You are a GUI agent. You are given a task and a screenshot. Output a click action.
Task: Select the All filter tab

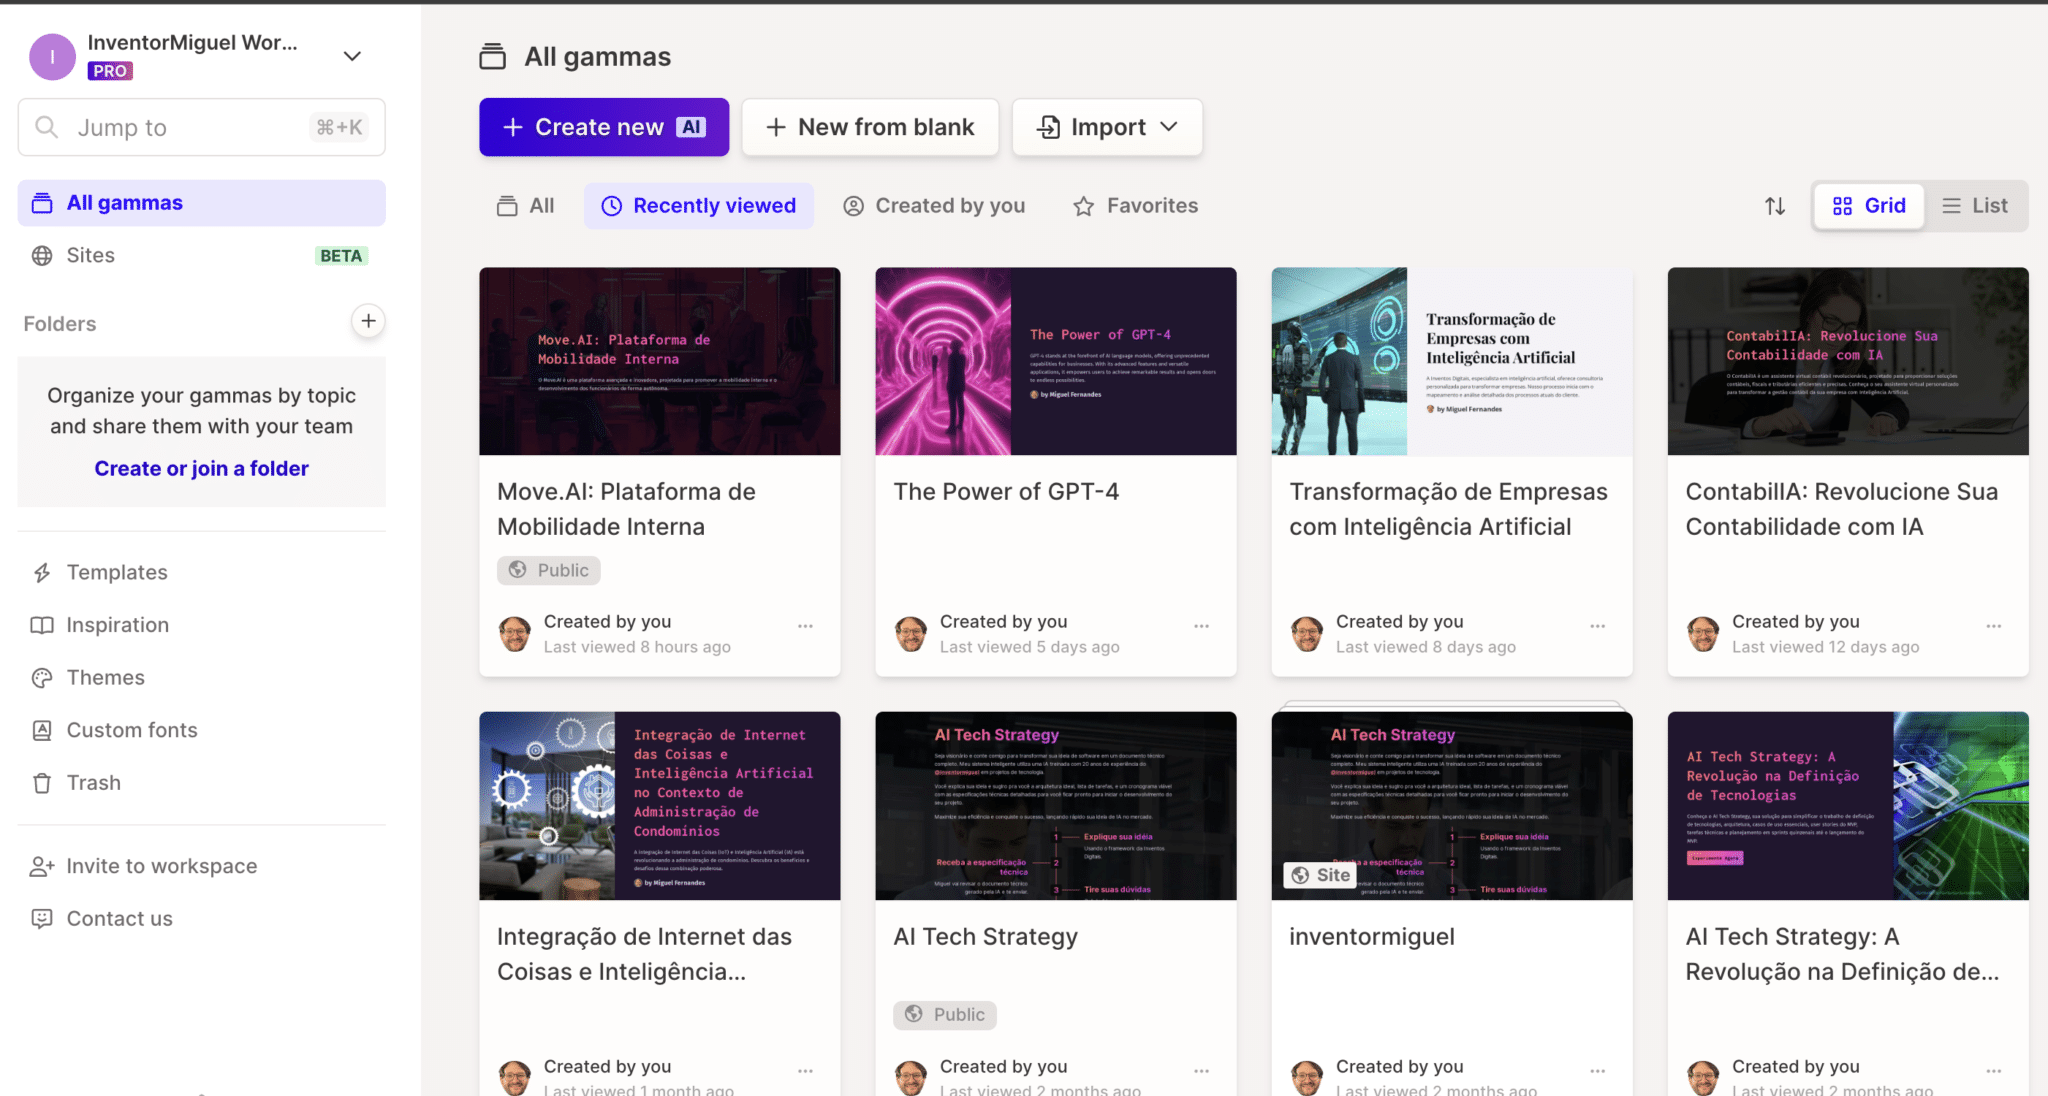click(526, 206)
